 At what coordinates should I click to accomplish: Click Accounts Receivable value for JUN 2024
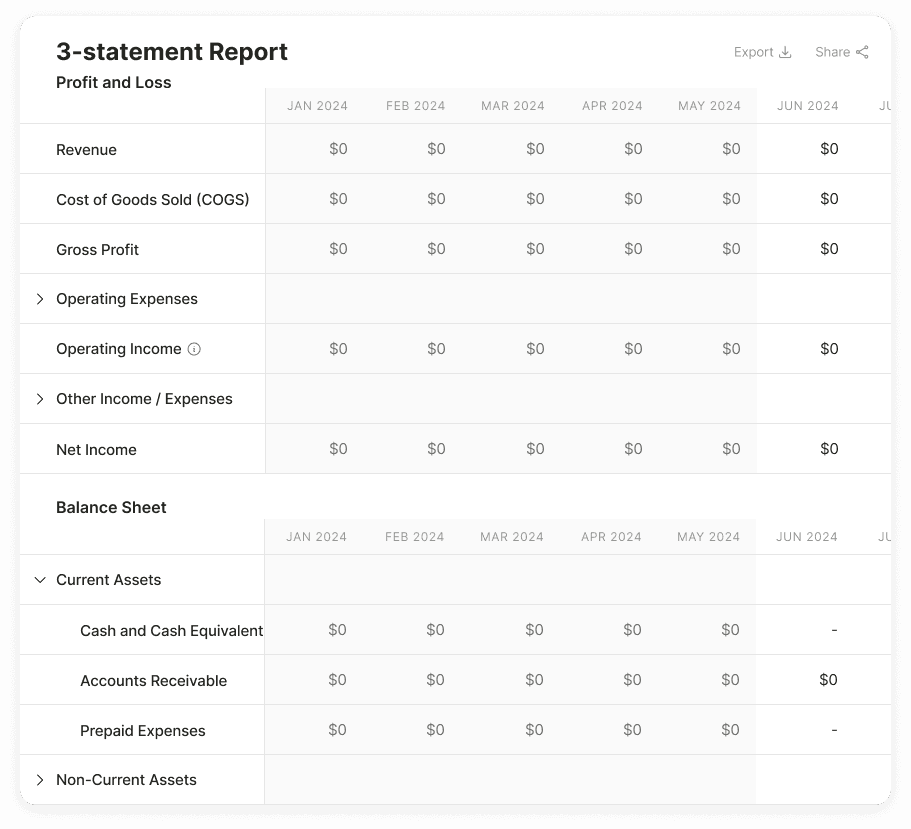point(828,680)
